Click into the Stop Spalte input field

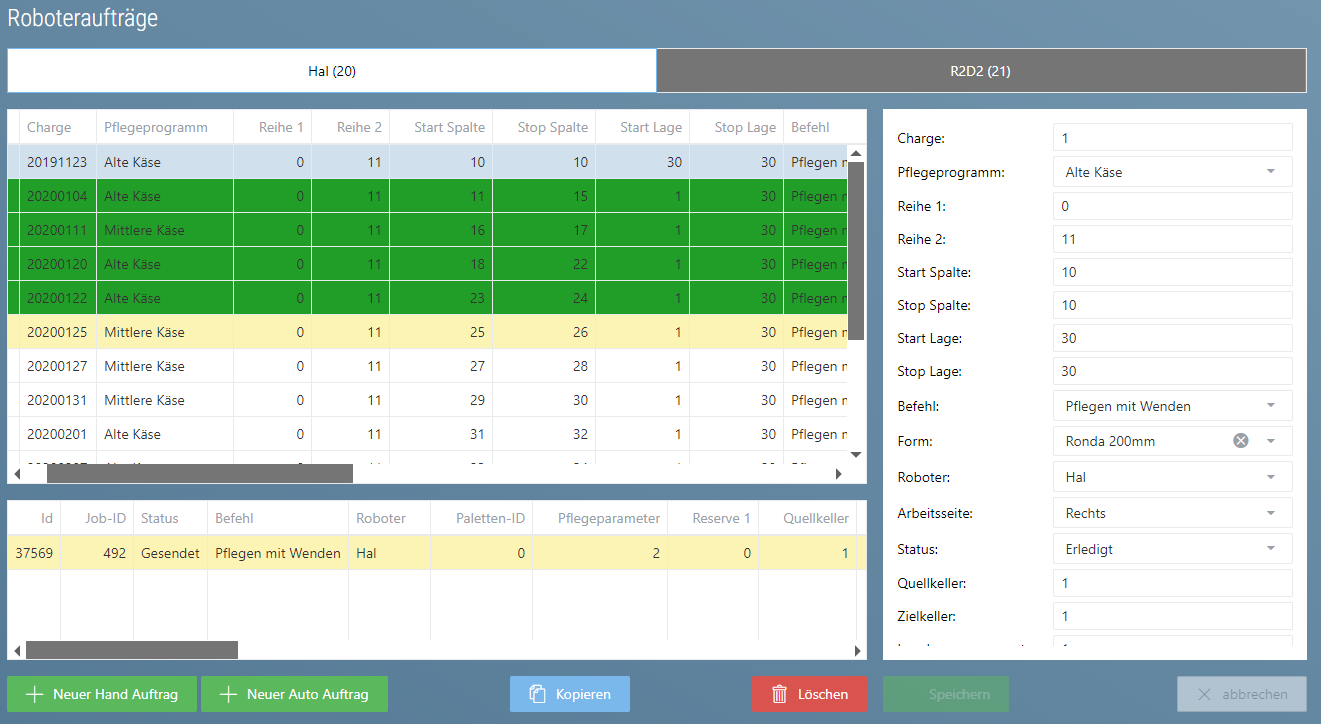coord(1173,305)
